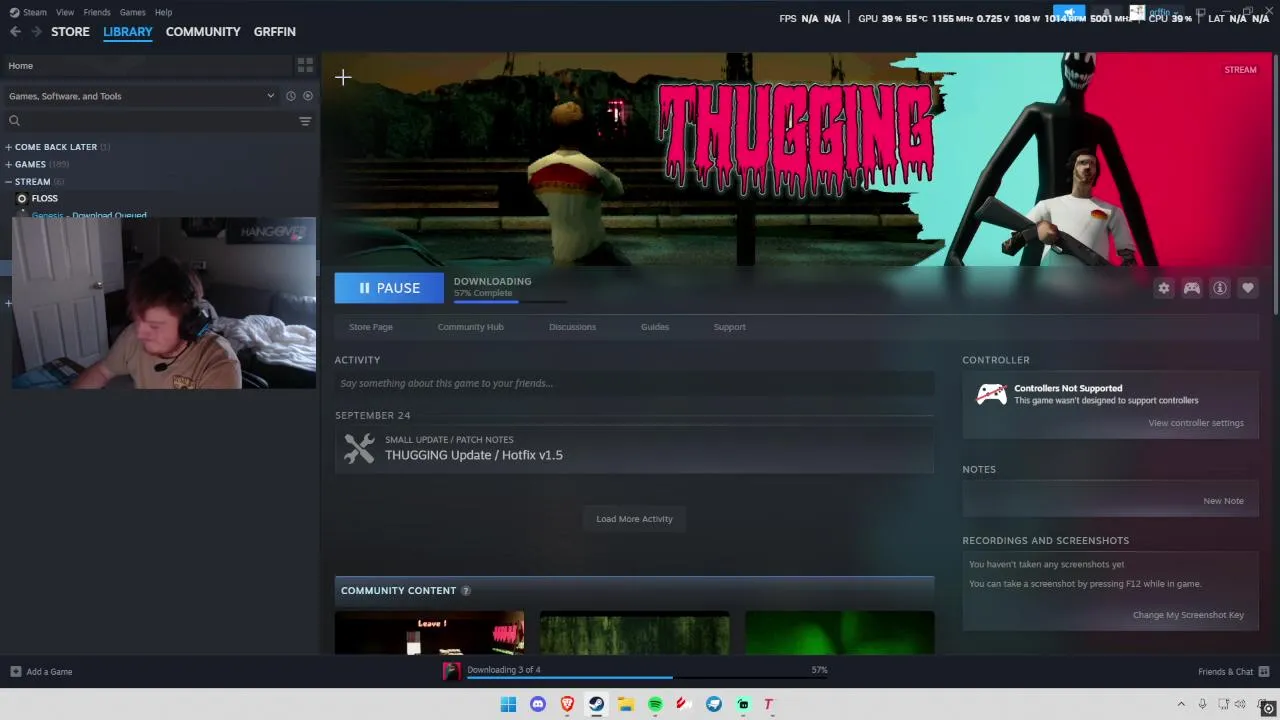This screenshot has height=720, width=1280.
Task: Click Change My Screenshot Key
Action: [1188, 615]
